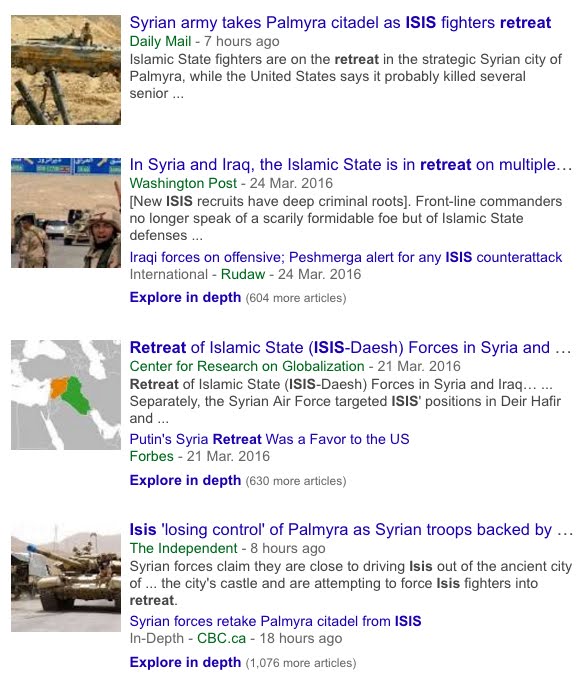Click the Center for Research on Globalization source
This screenshot has height=680, width=584.
point(247,366)
